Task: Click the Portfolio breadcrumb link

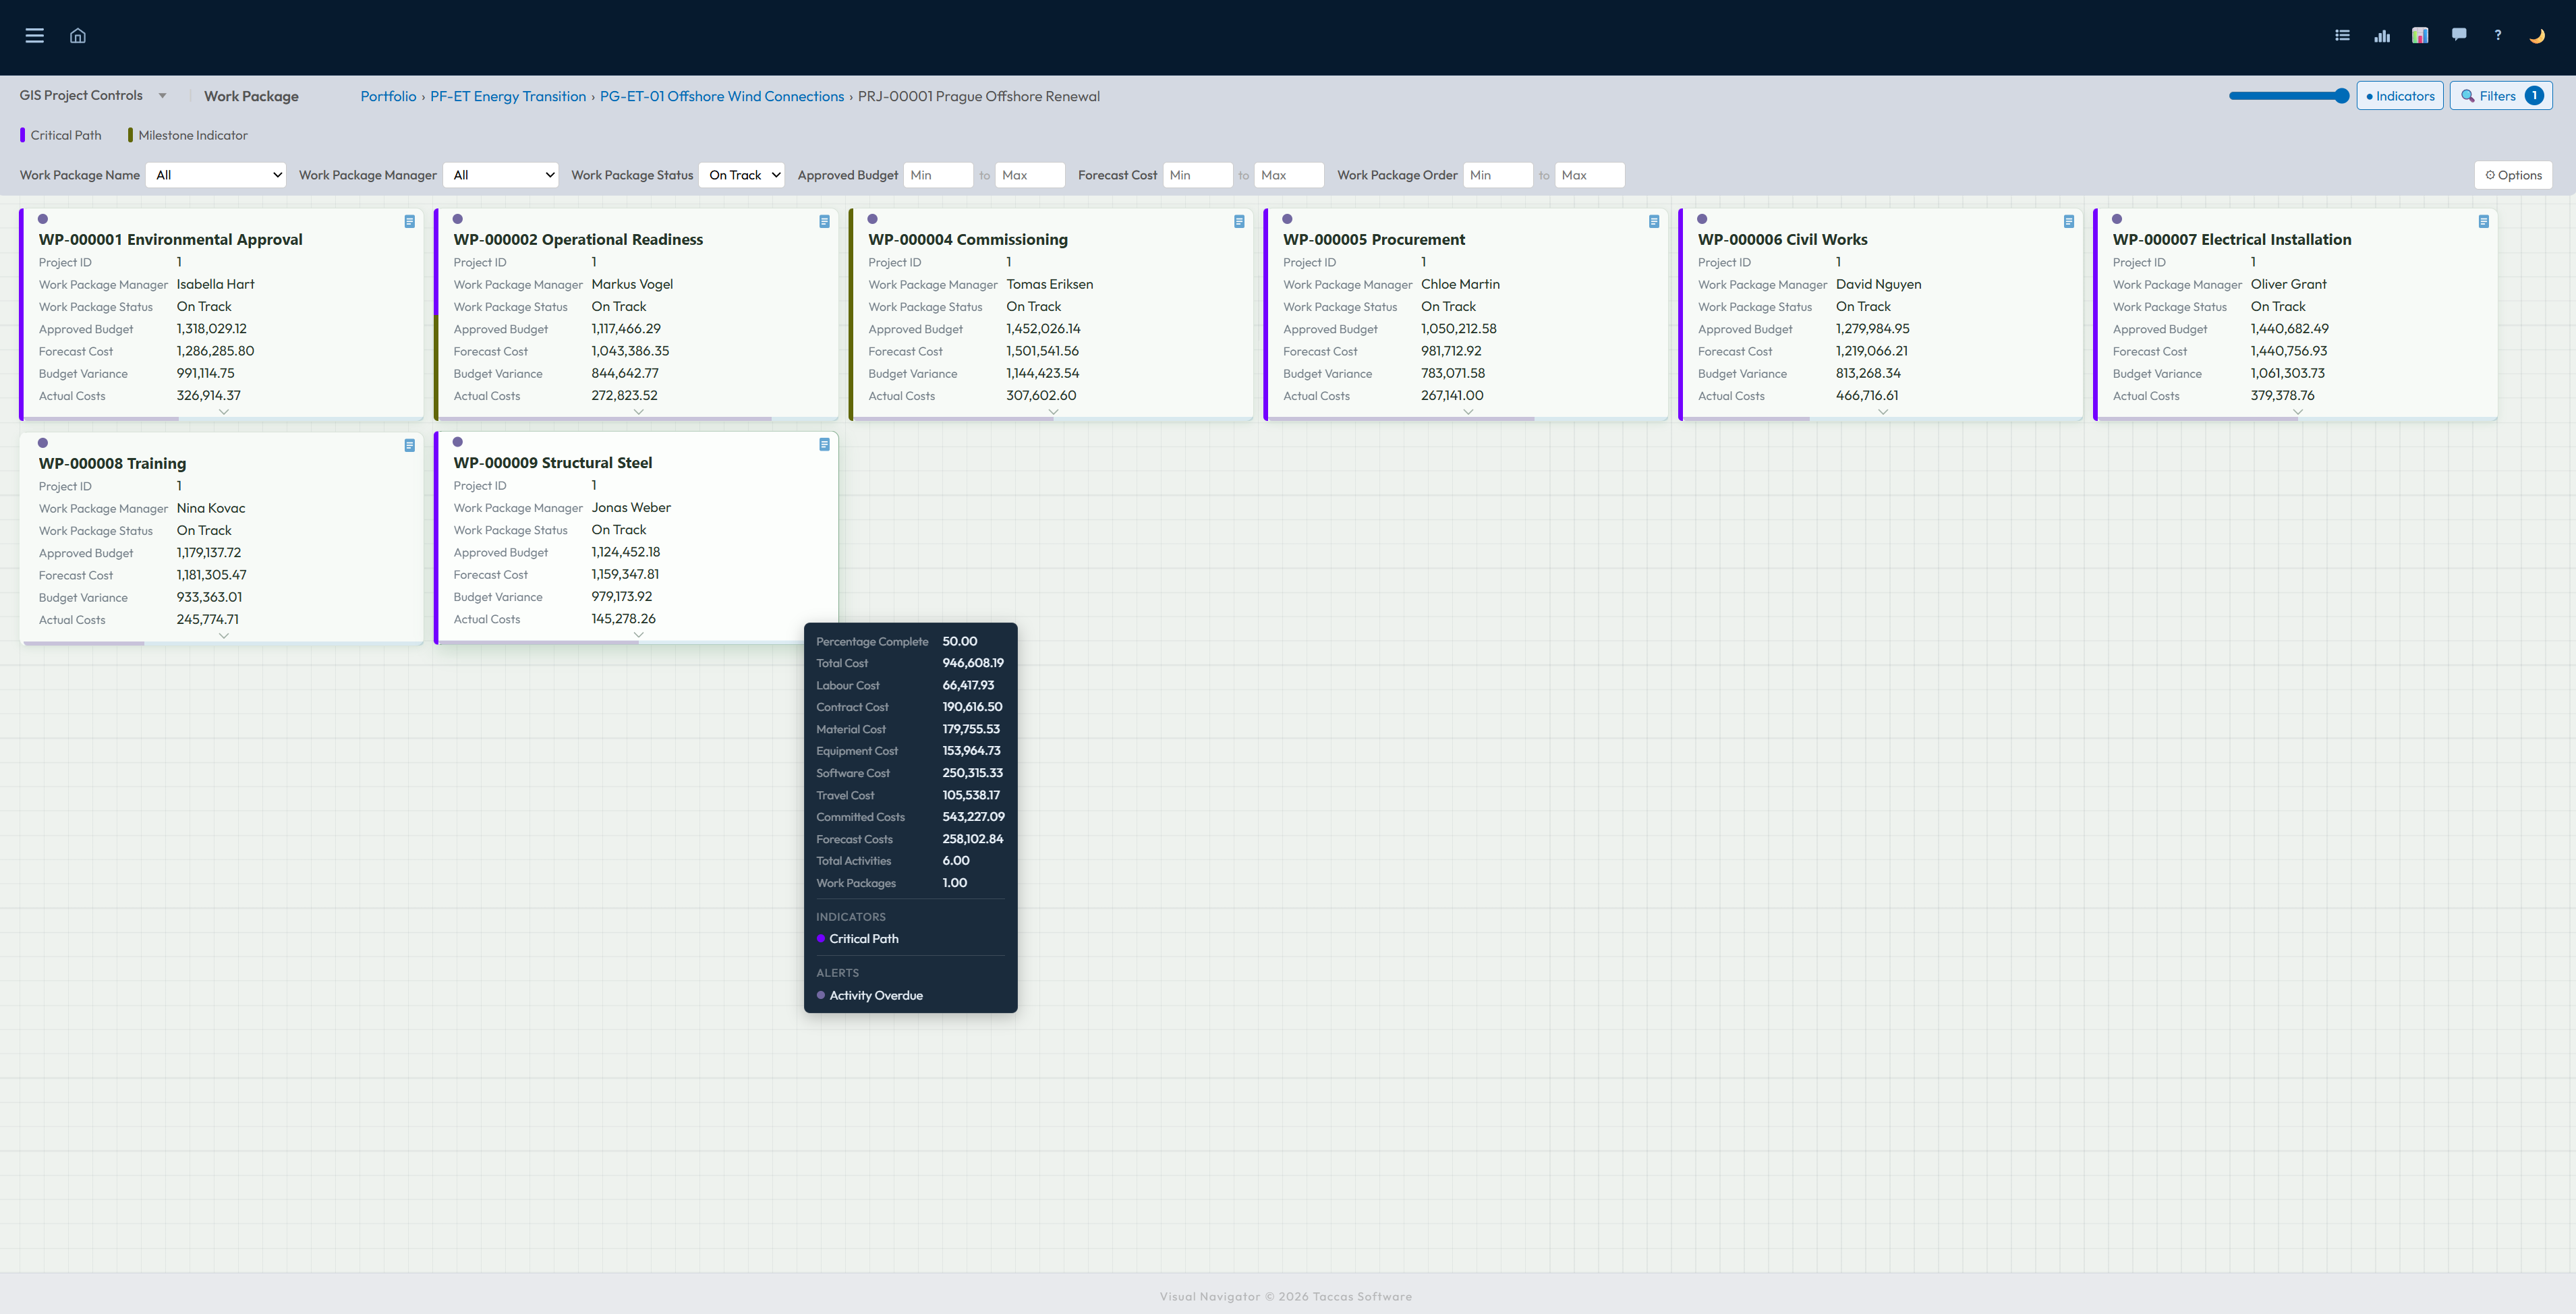Action: click(x=388, y=96)
